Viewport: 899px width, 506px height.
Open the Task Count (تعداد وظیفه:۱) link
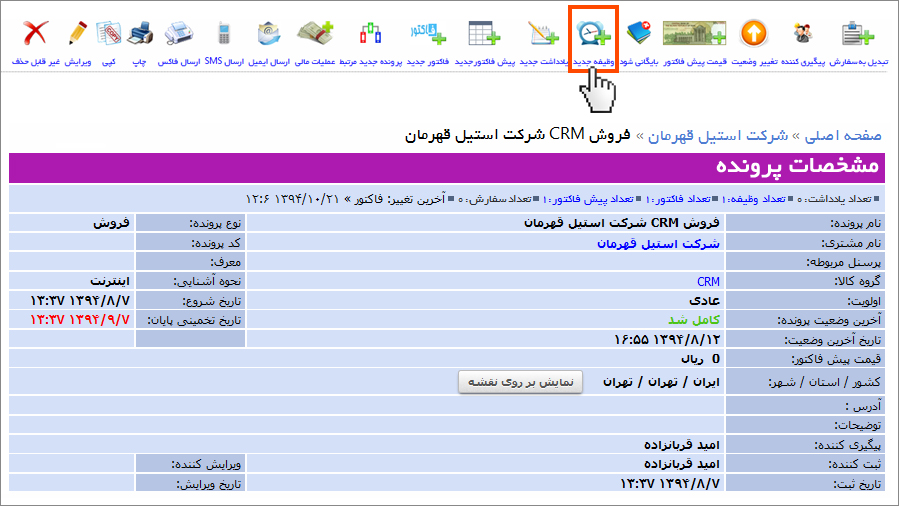coord(753,199)
